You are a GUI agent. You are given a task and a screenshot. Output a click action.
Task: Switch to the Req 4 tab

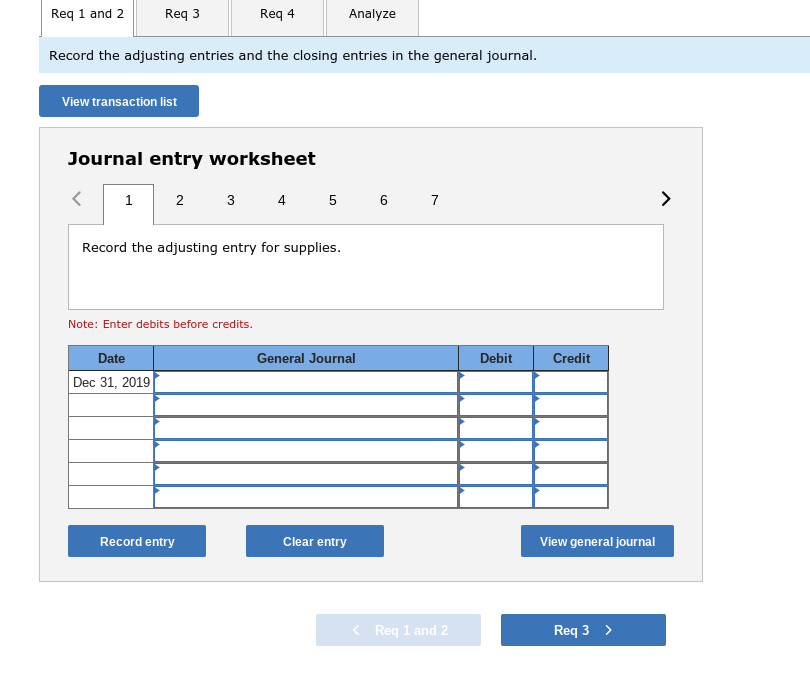tap(276, 14)
